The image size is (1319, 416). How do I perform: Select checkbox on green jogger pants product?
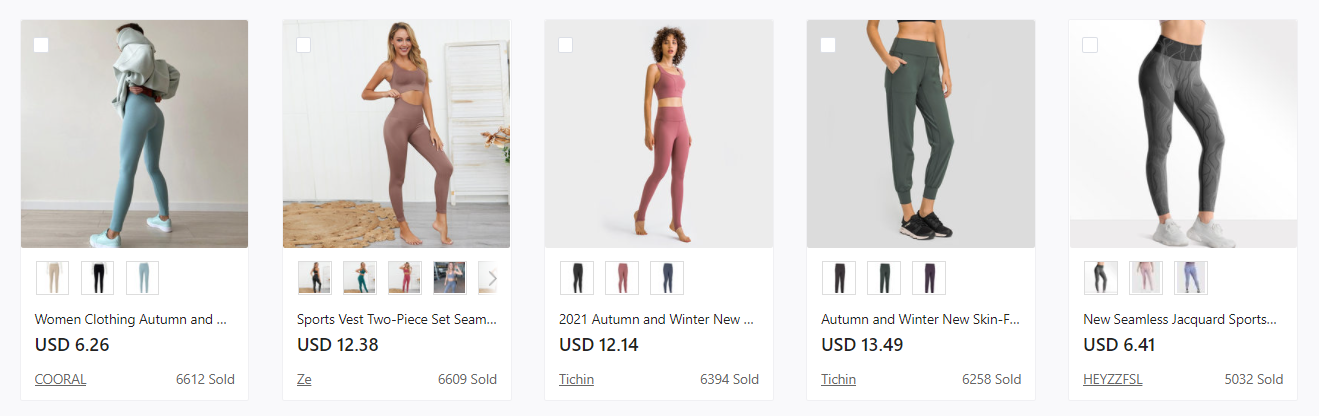click(x=827, y=45)
